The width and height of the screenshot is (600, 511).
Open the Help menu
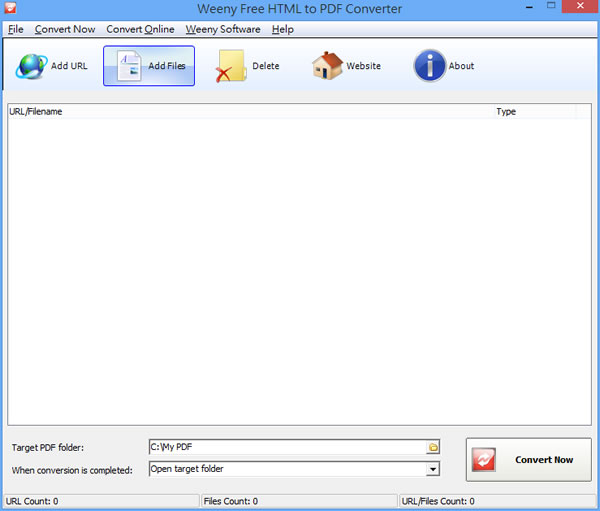click(283, 29)
